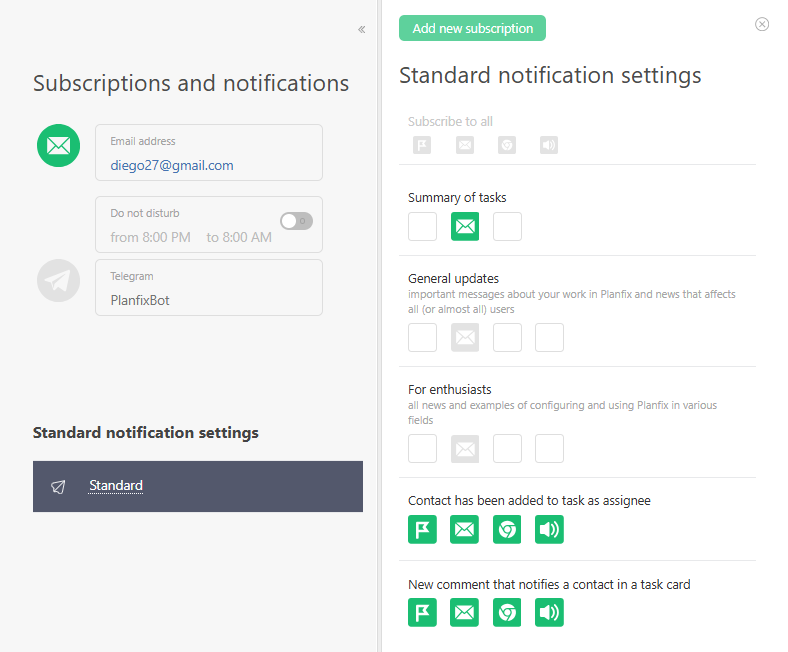Toggle sound notification for assignee added
This screenshot has width=788, height=652.
click(x=549, y=530)
